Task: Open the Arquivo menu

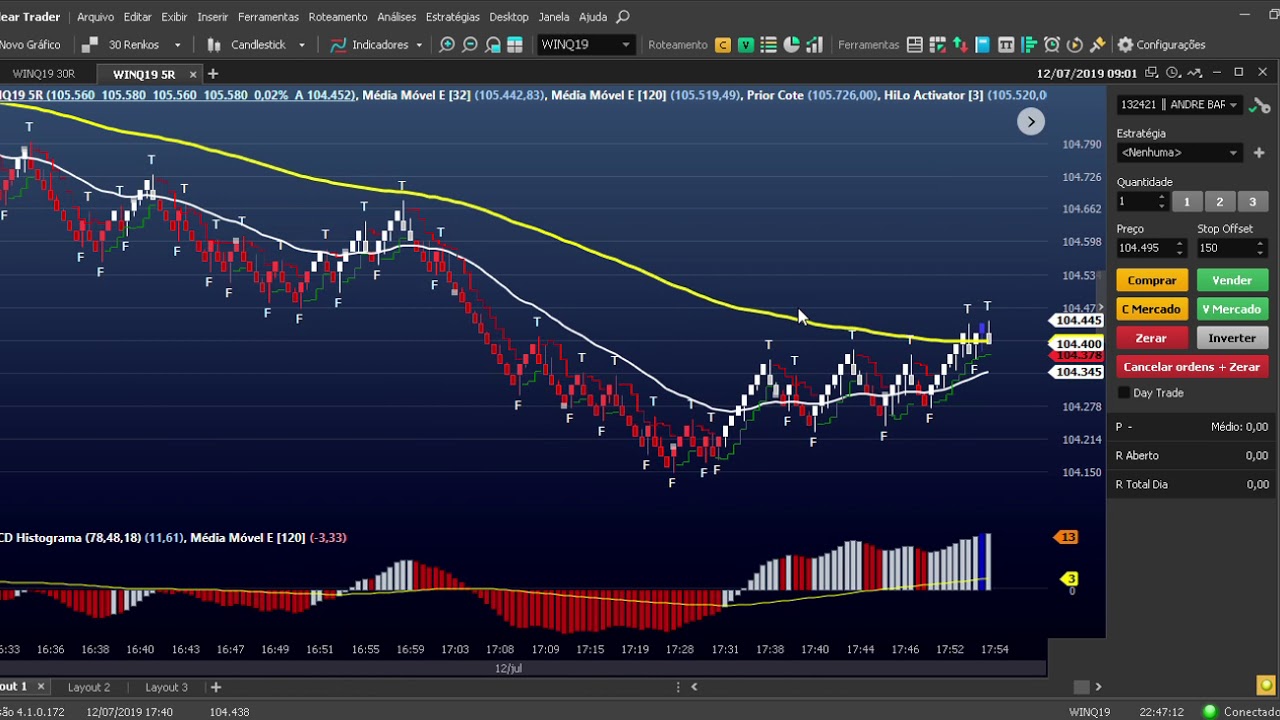Action: [x=96, y=17]
